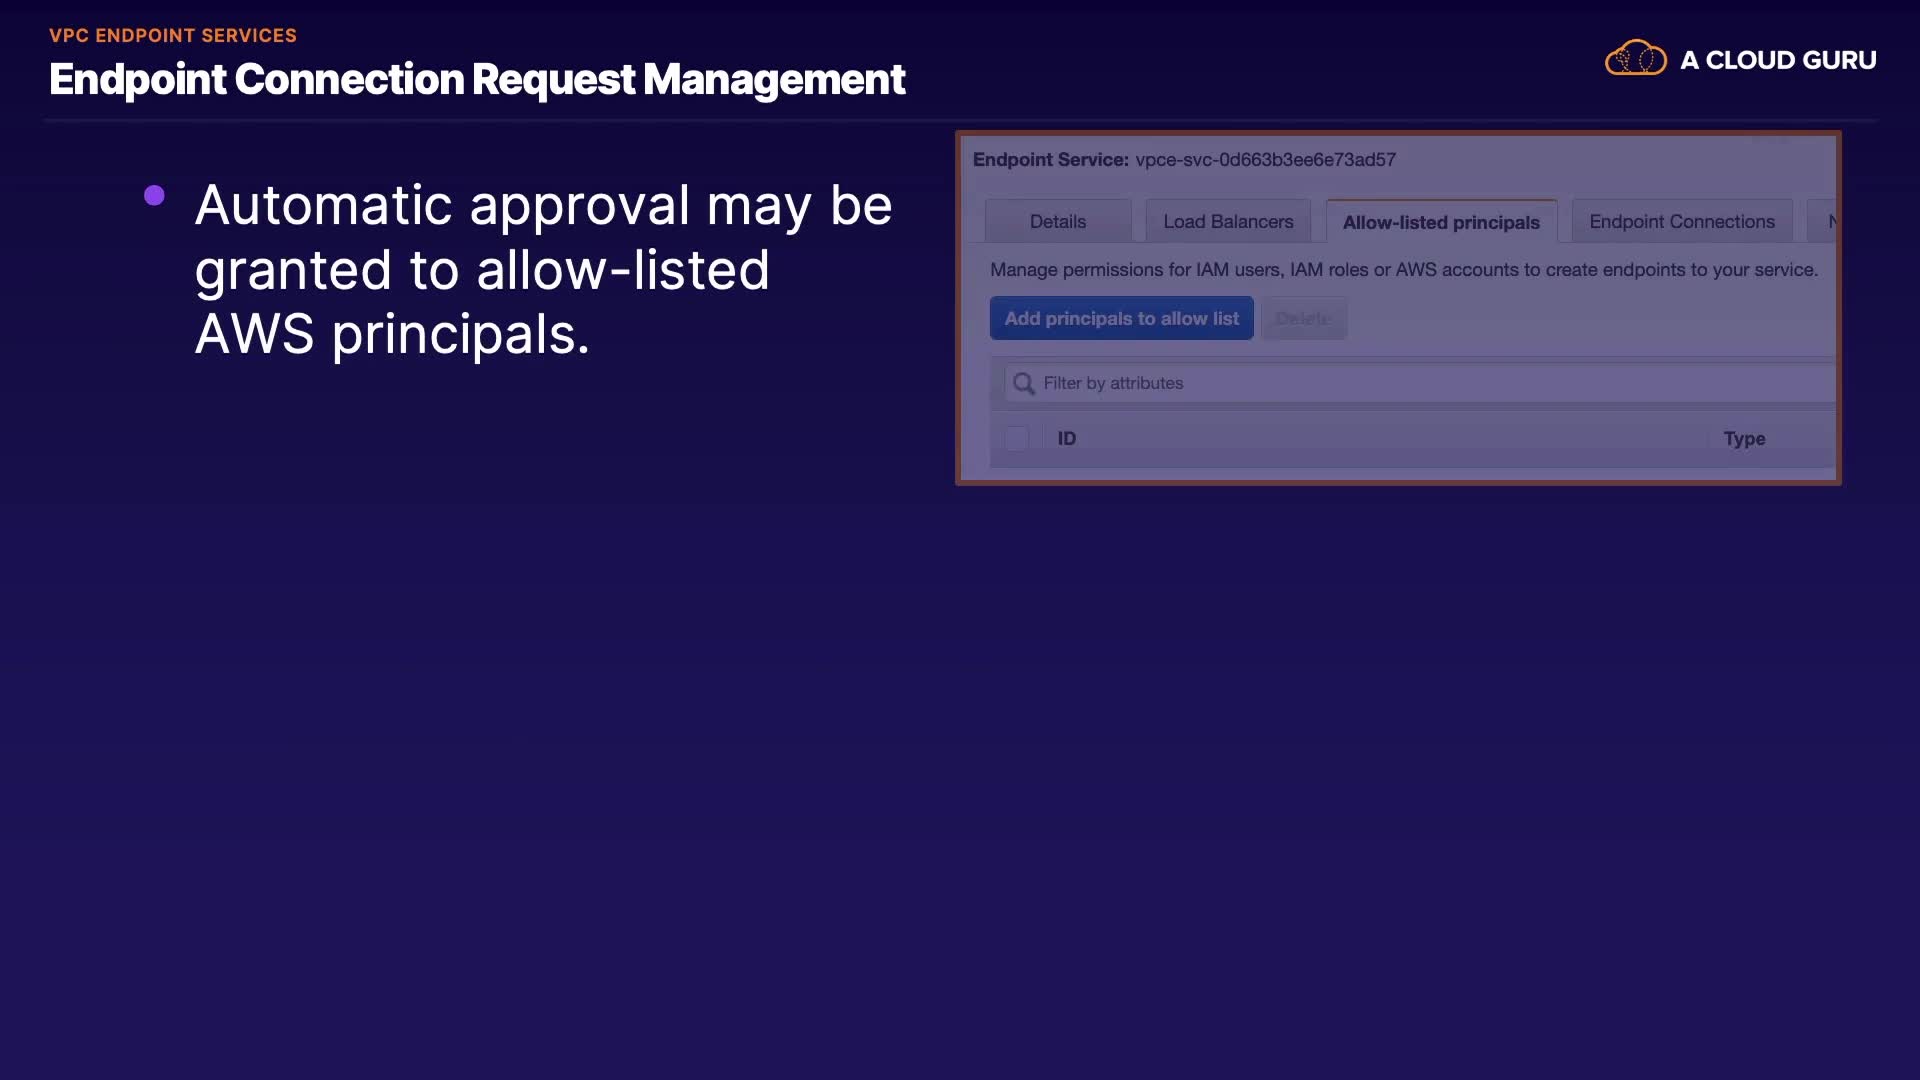Screen dimensions: 1920x1080
Task: Click the A CLOUD GURU brand text
Action: [x=1777, y=60]
